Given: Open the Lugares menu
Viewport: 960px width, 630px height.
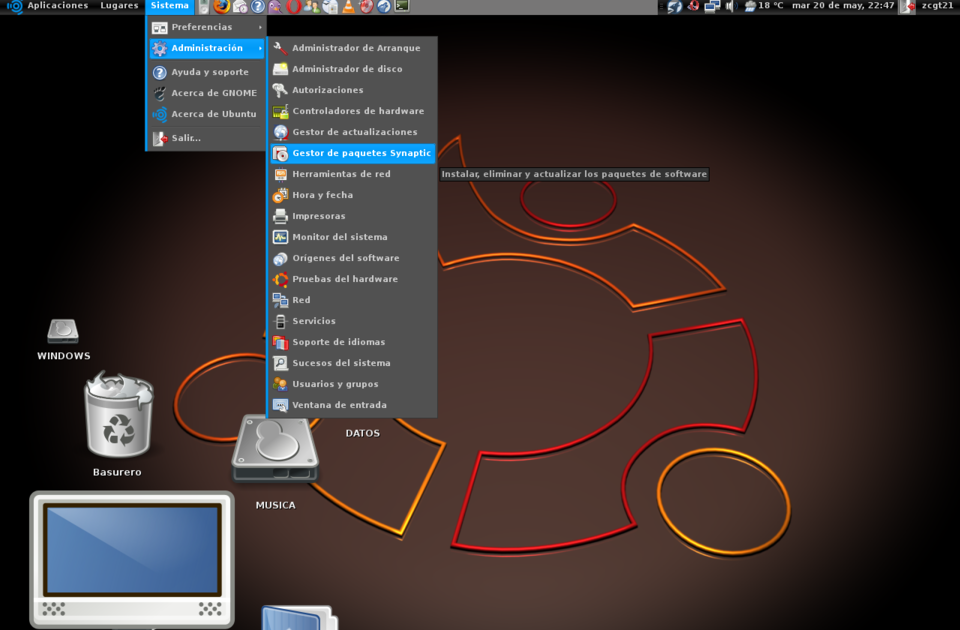Looking at the screenshot, I should click(119, 5).
